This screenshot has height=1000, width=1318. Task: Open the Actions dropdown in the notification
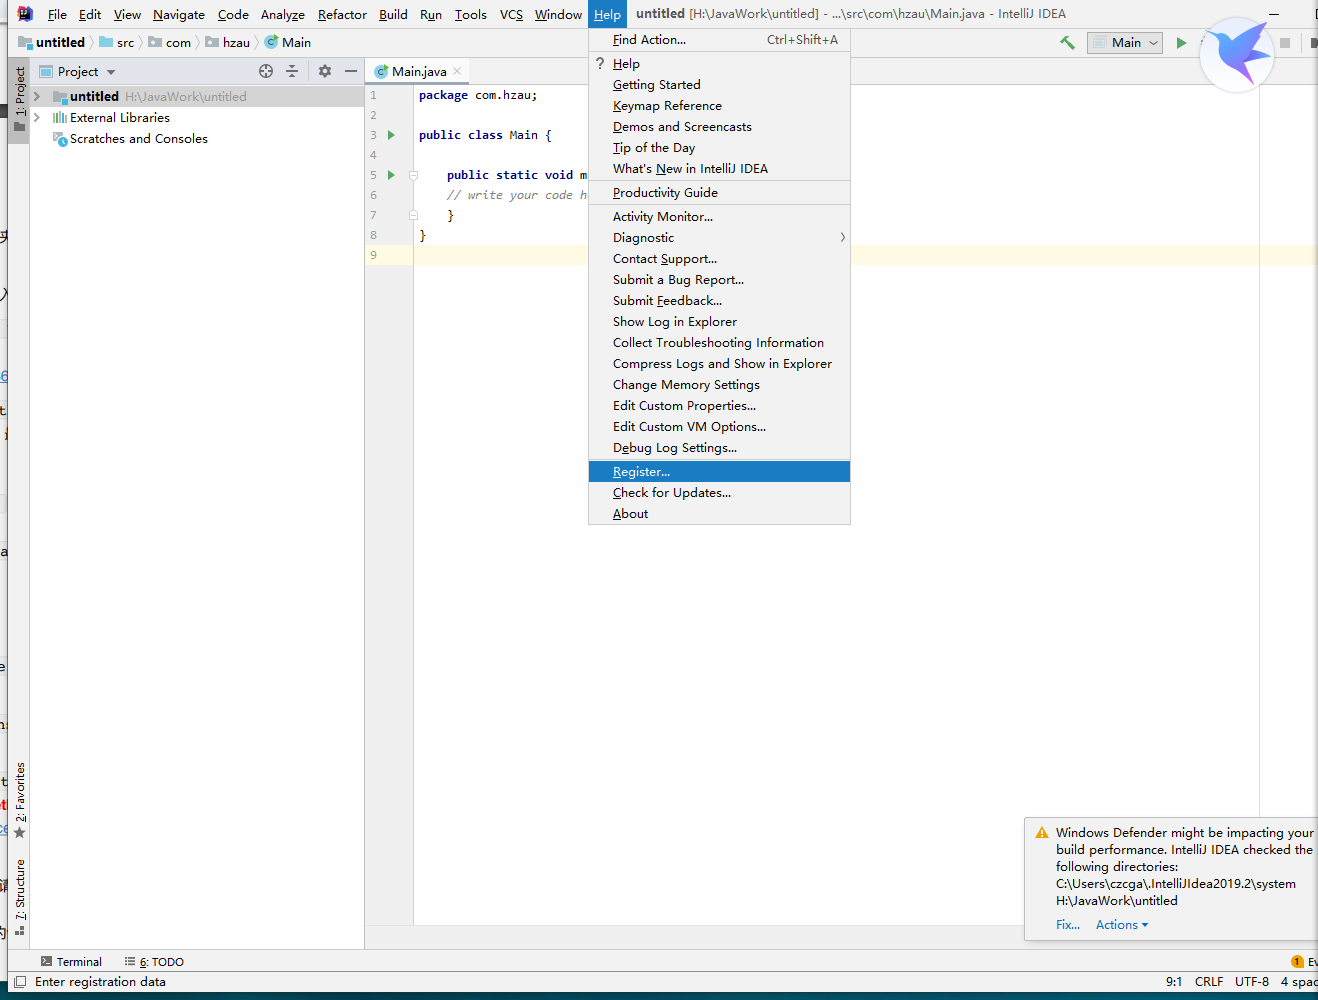click(1122, 925)
